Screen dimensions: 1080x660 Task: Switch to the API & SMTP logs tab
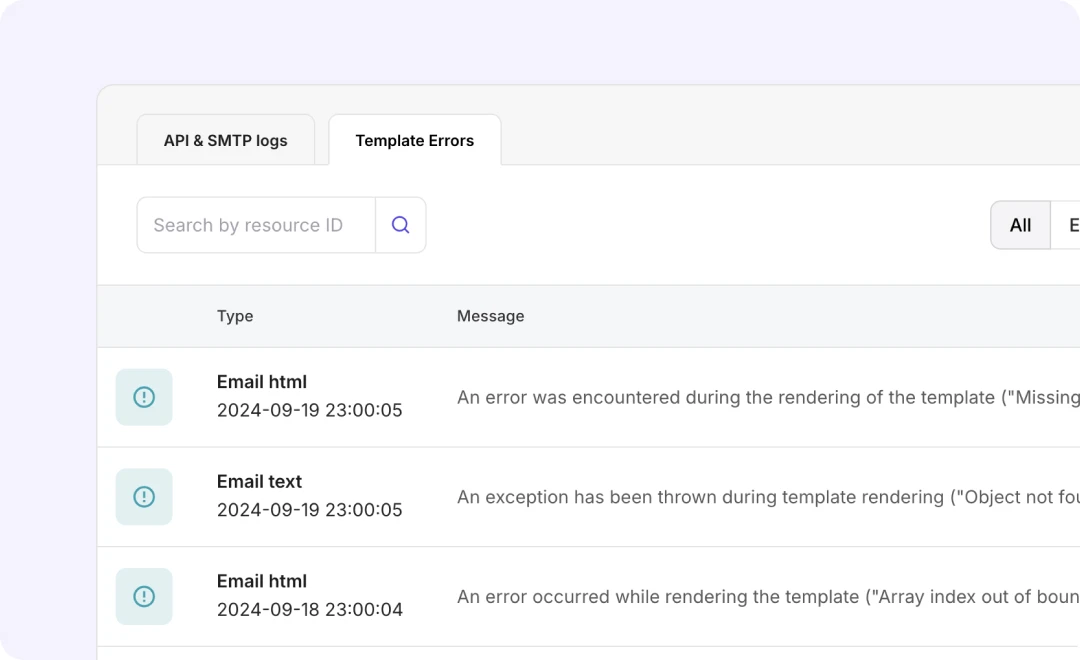click(225, 140)
